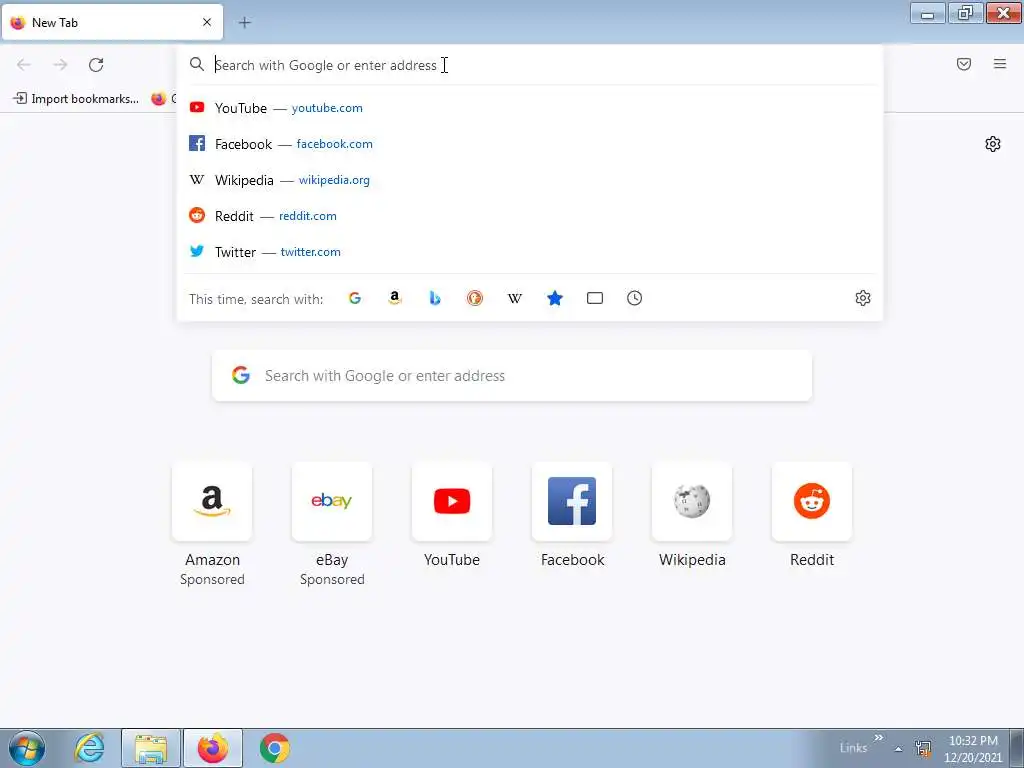Open the Windows Start menu orb
The height and width of the screenshot is (768, 1024).
(27, 748)
